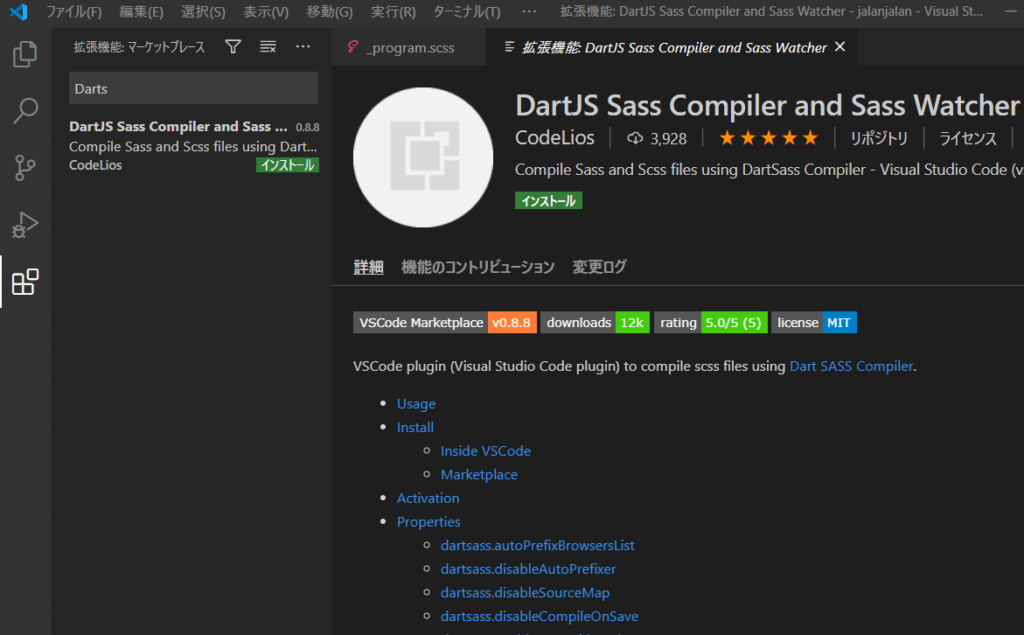Viewport: 1024px width, 635px height.
Task: Open the 実行(R) menu
Action: [393, 12]
